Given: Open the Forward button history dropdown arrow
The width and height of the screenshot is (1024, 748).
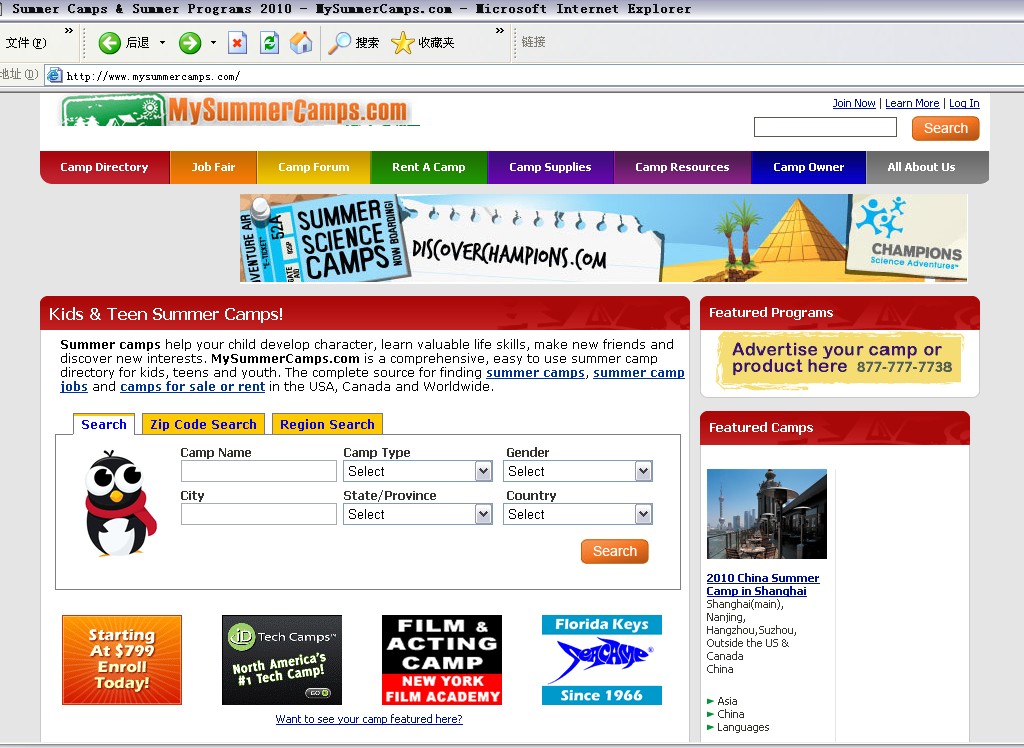Looking at the screenshot, I should click(214, 43).
